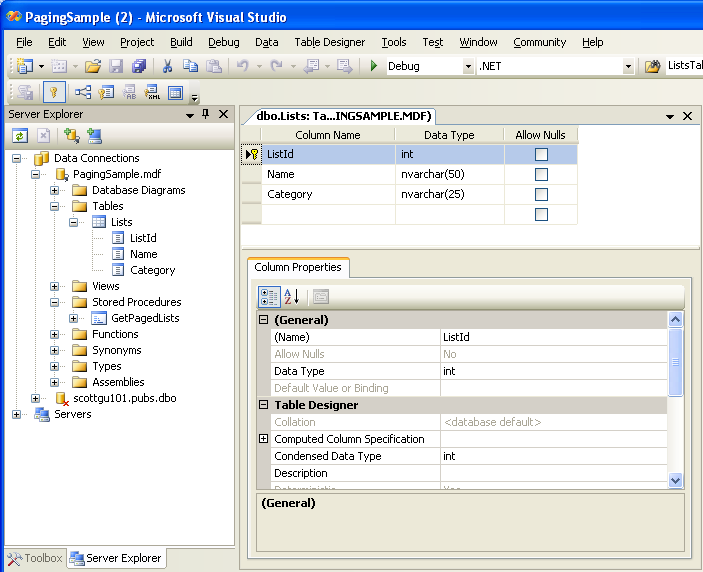Image resolution: width=703 pixels, height=572 pixels.
Task: Select the Category column in tree
Action: 152,270
